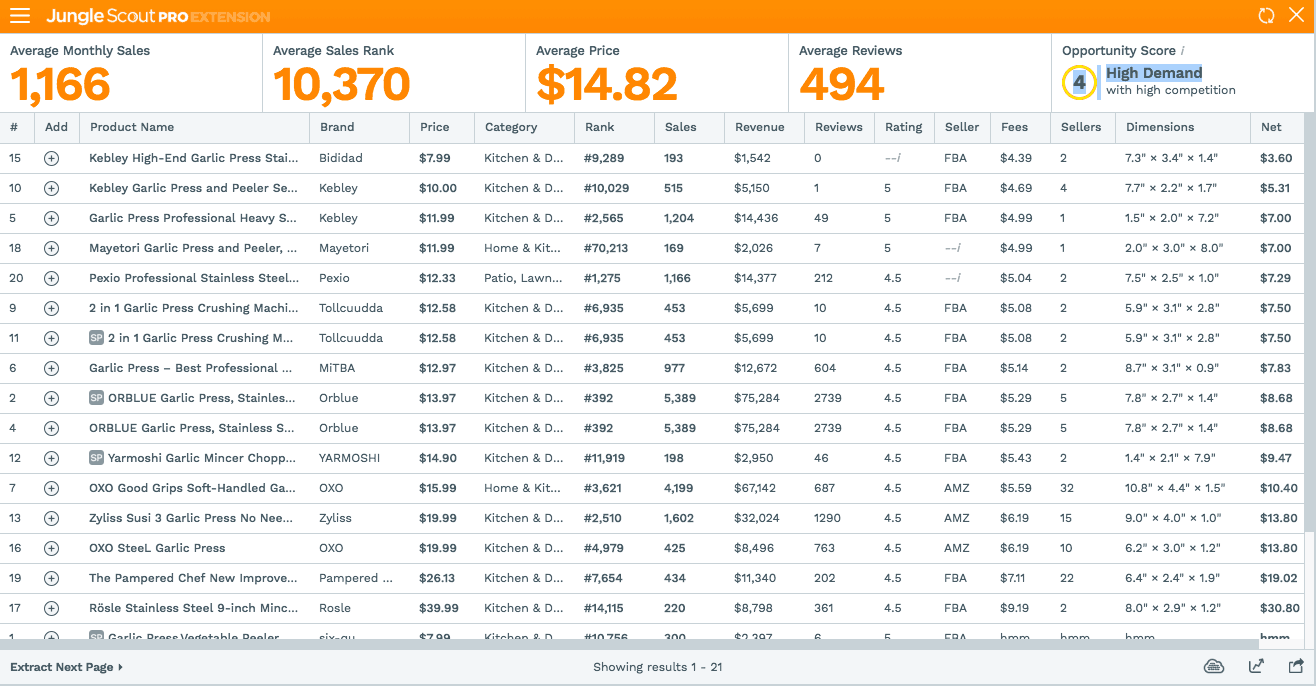
Task: Add Rösle Stainless Steel Mincer product
Action: (51, 608)
